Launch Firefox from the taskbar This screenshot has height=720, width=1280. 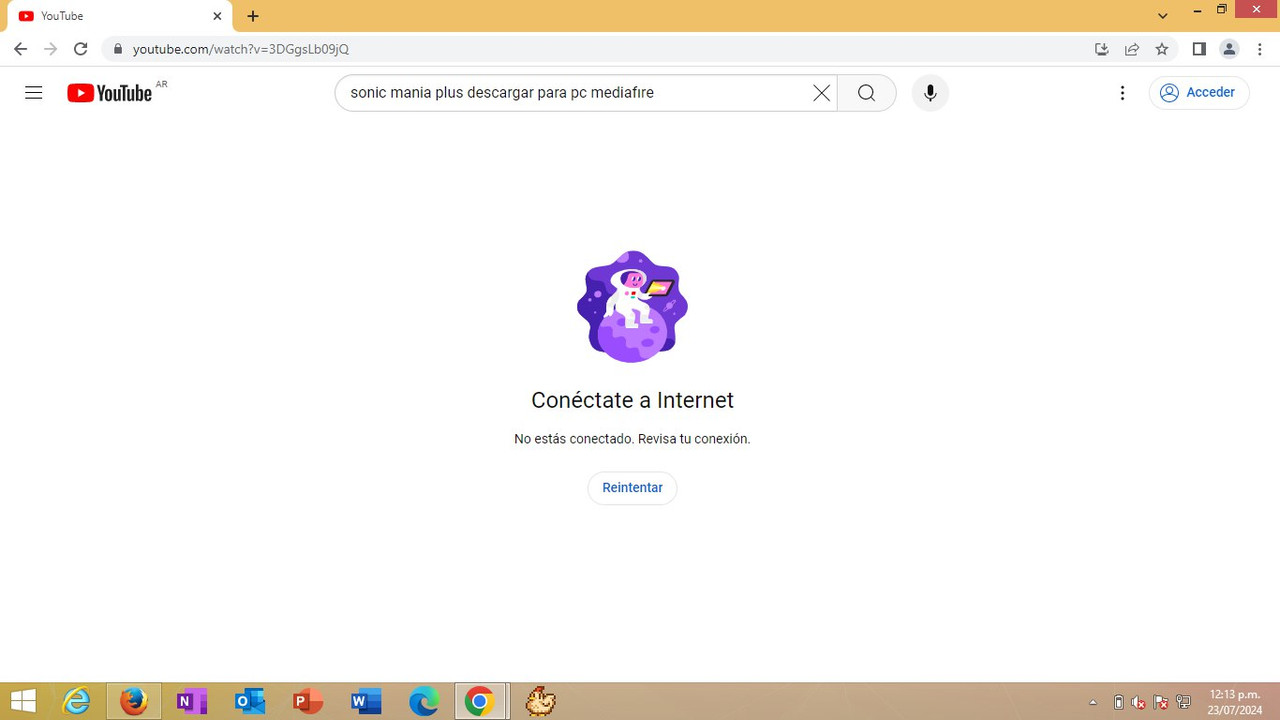tap(134, 701)
